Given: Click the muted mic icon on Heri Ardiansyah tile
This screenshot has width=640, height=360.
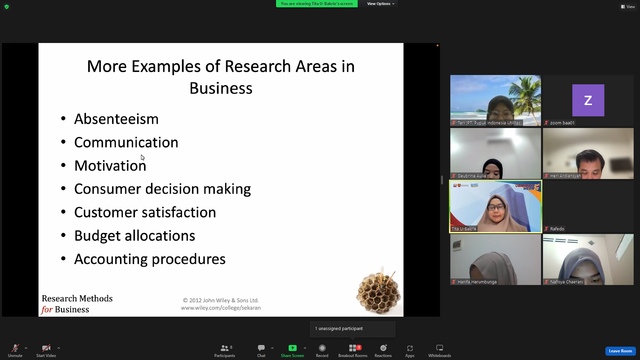Looking at the screenshot, I should point(547,176).
